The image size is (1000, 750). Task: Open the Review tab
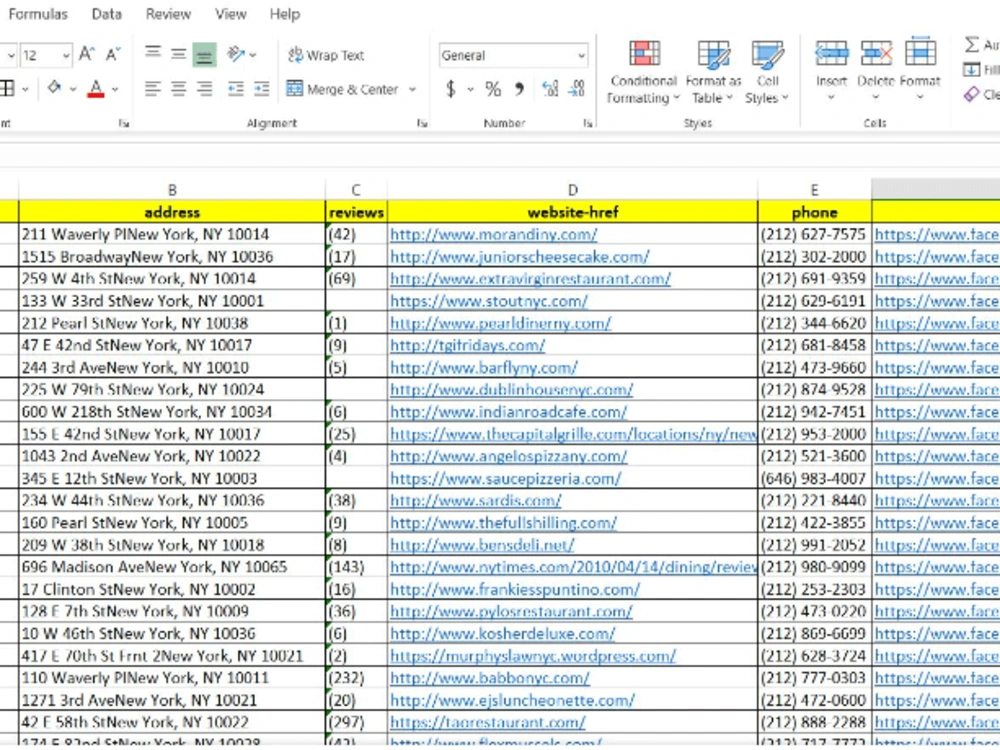pos(168,14)
